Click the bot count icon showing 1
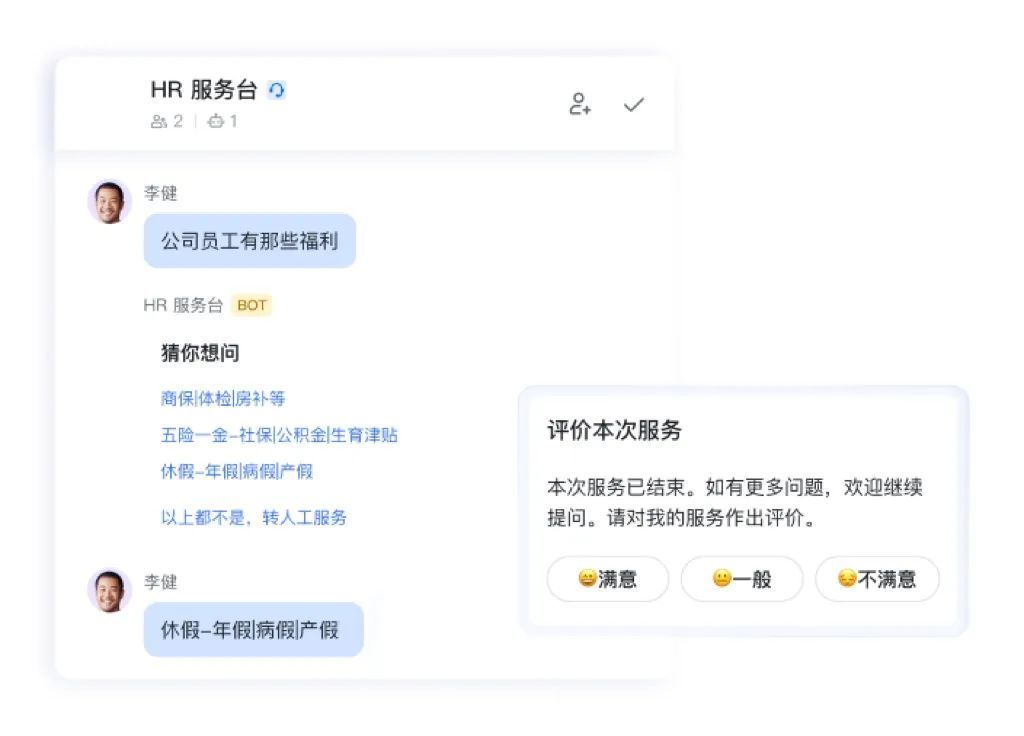 [216, 122]
